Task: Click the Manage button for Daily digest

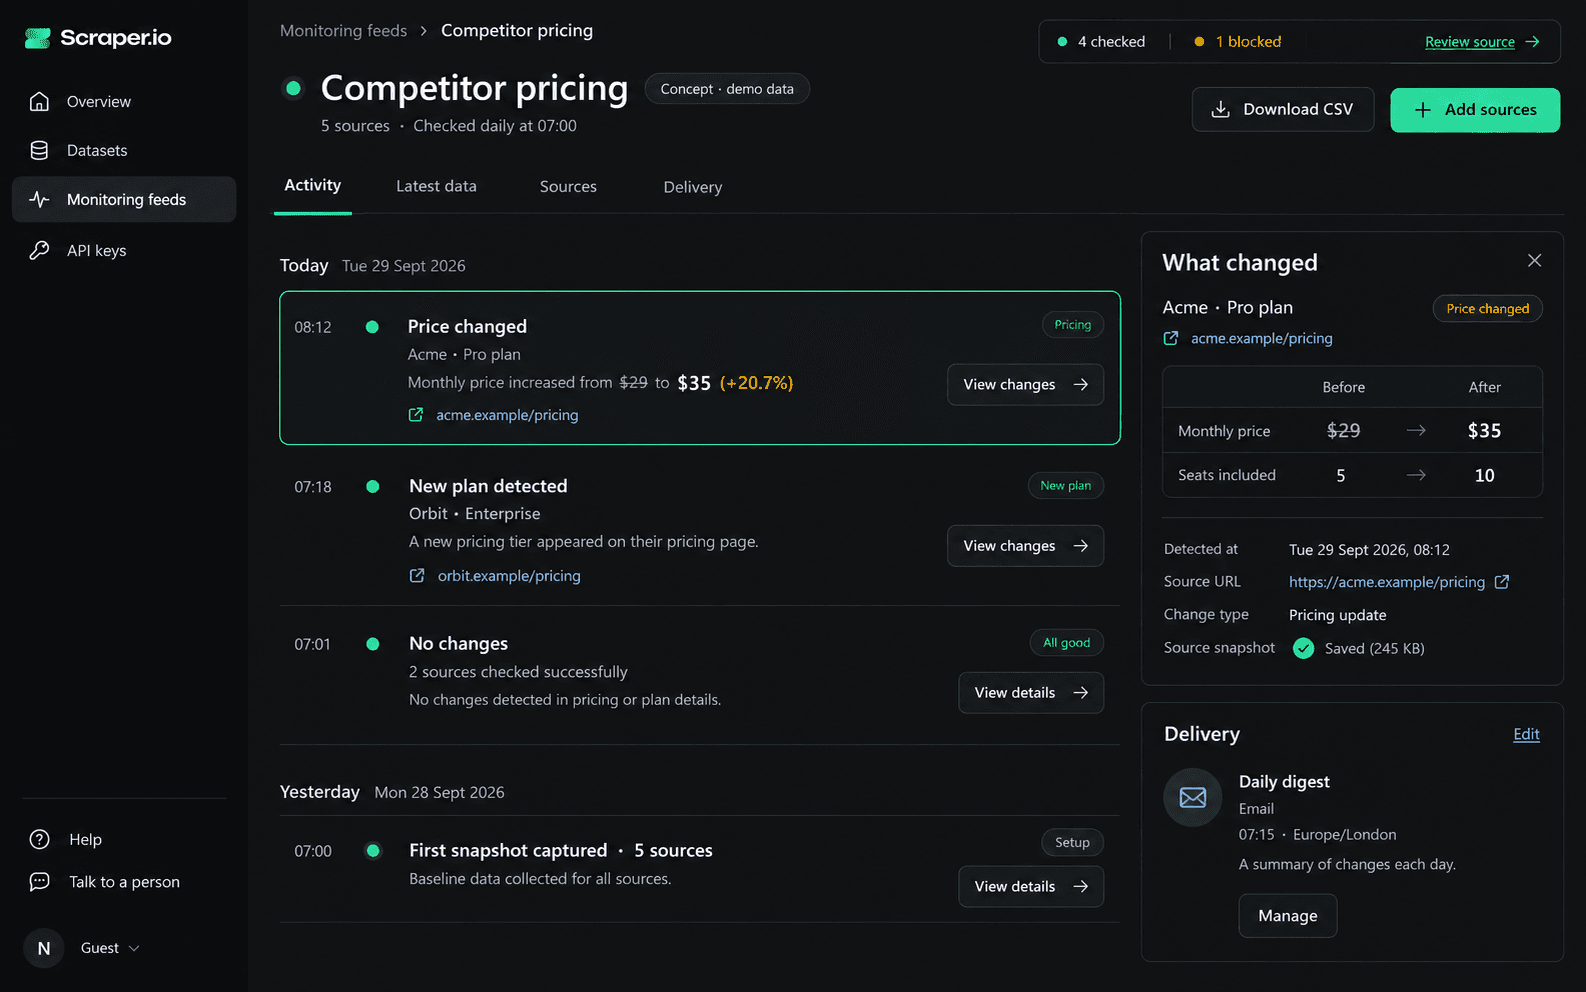Action: [1288, 916]
